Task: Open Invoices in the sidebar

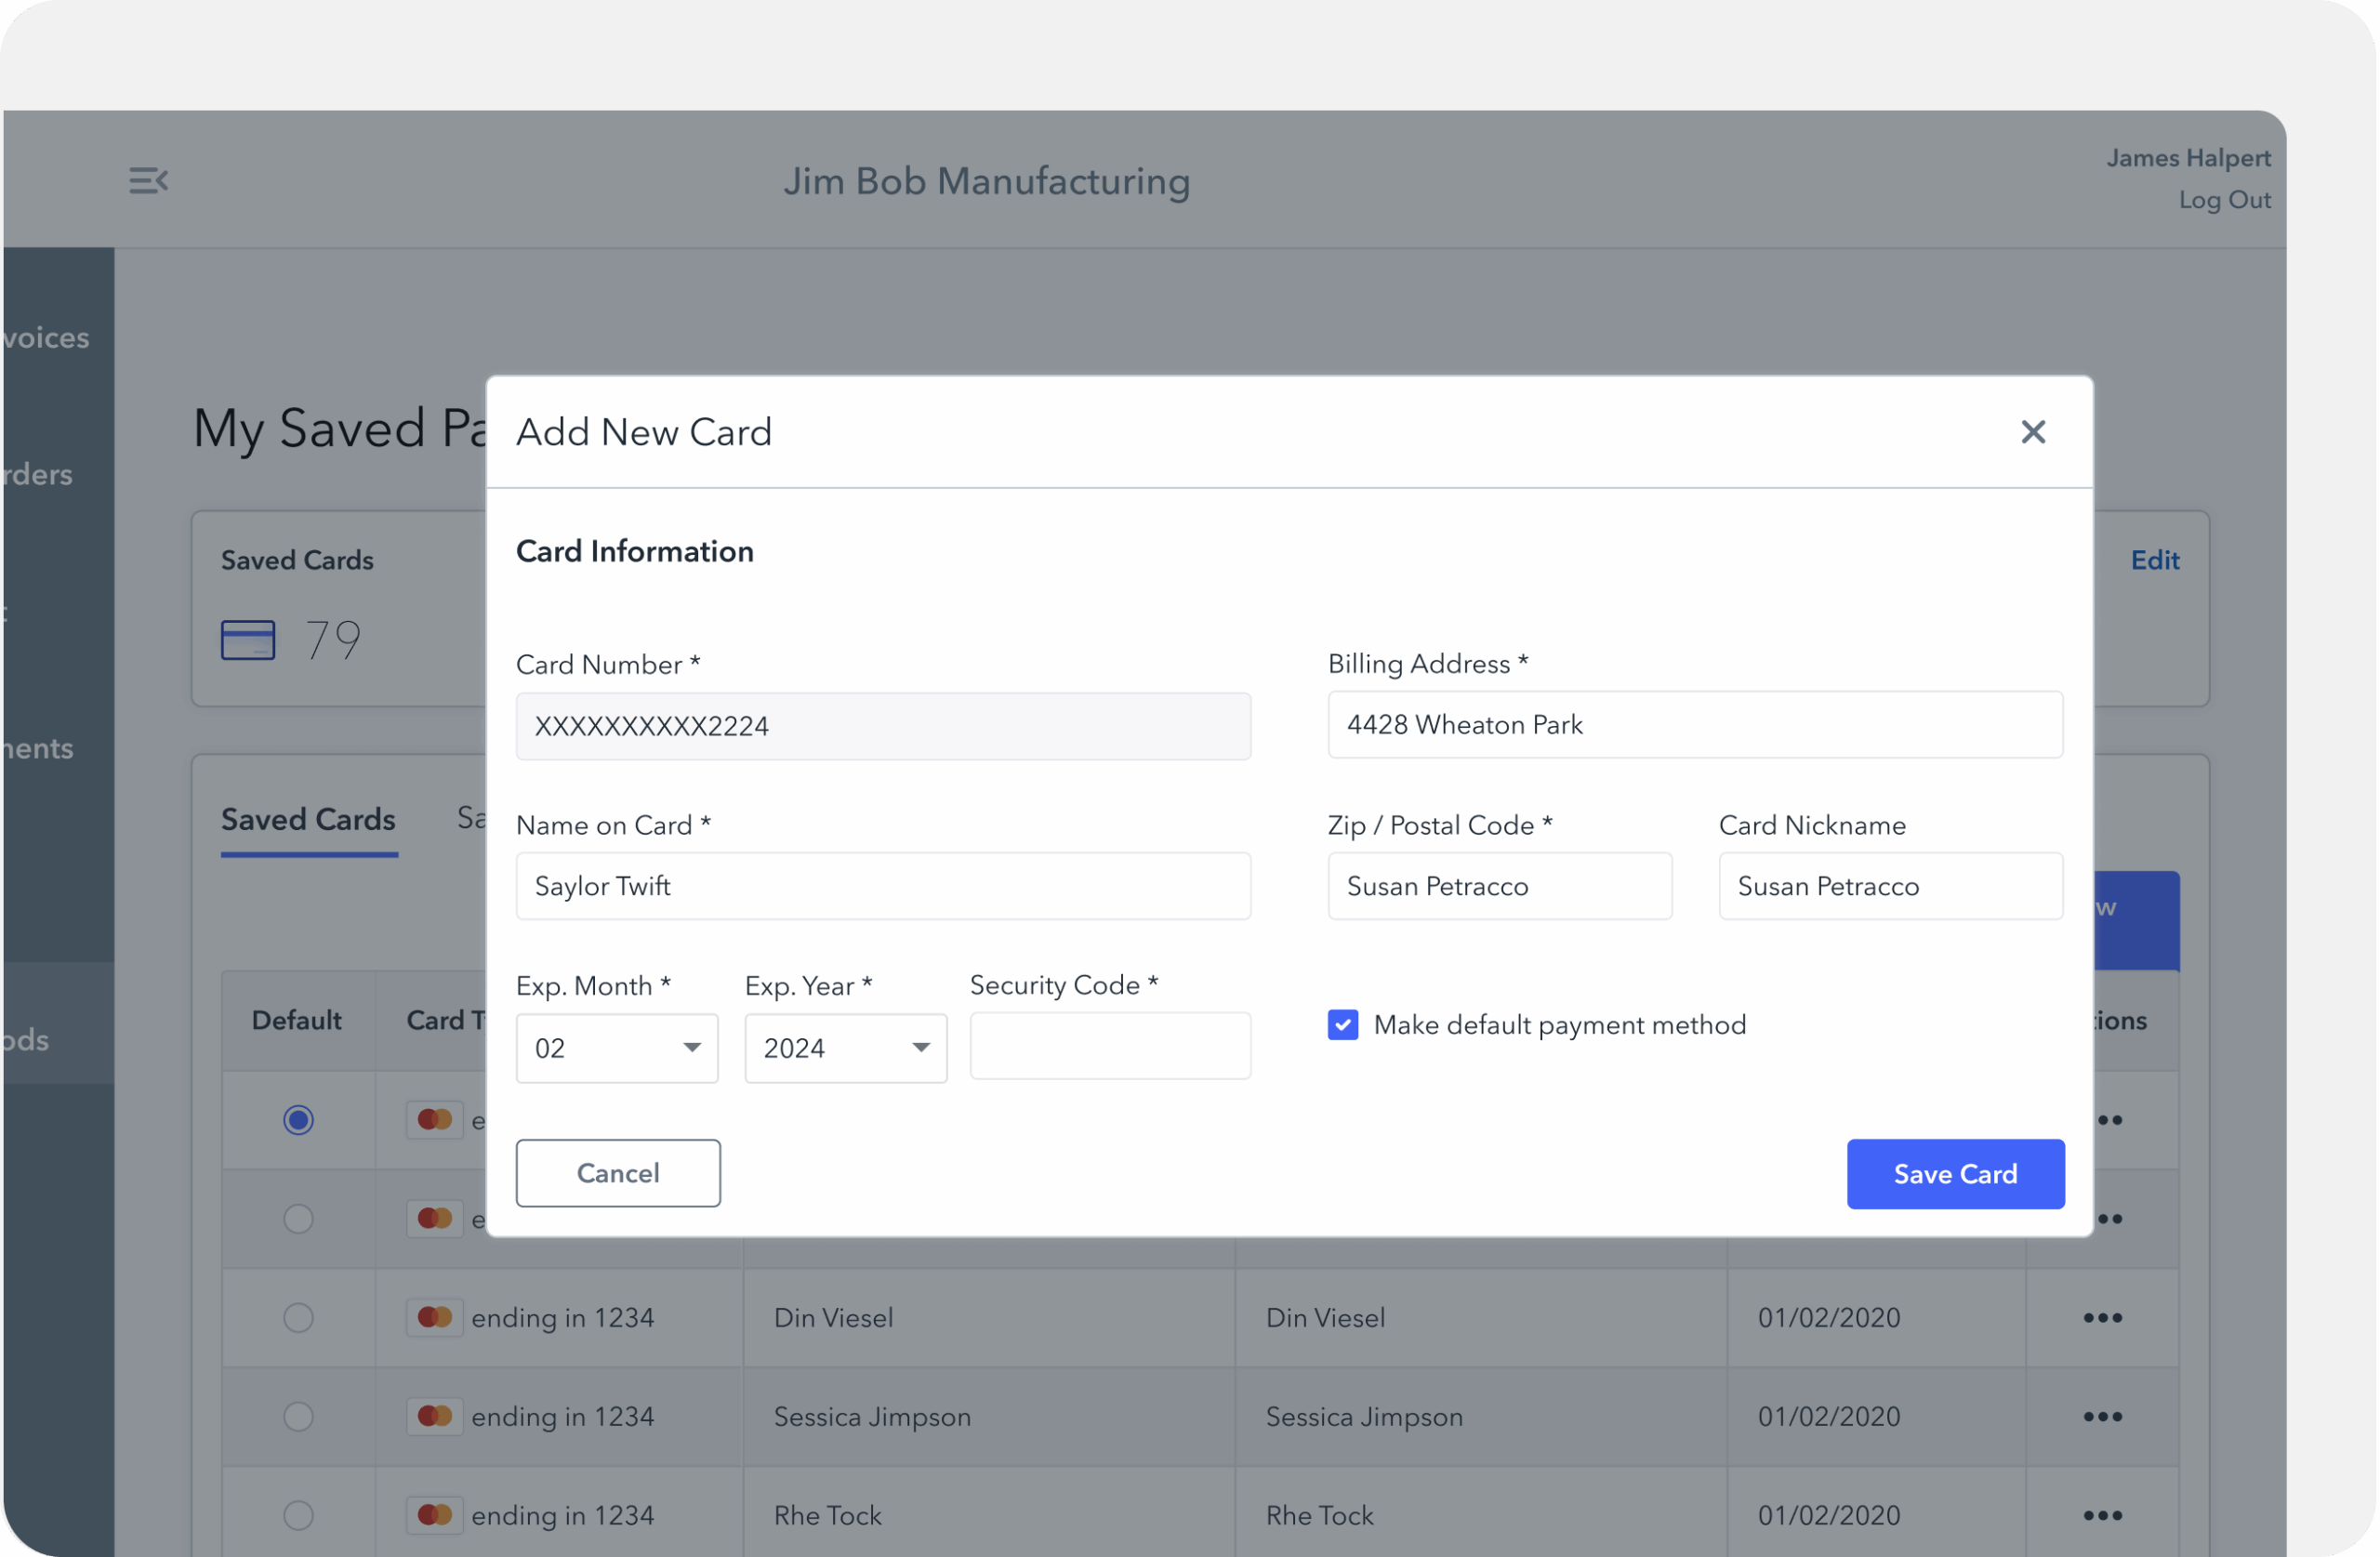Action: (x=46, y=338)
